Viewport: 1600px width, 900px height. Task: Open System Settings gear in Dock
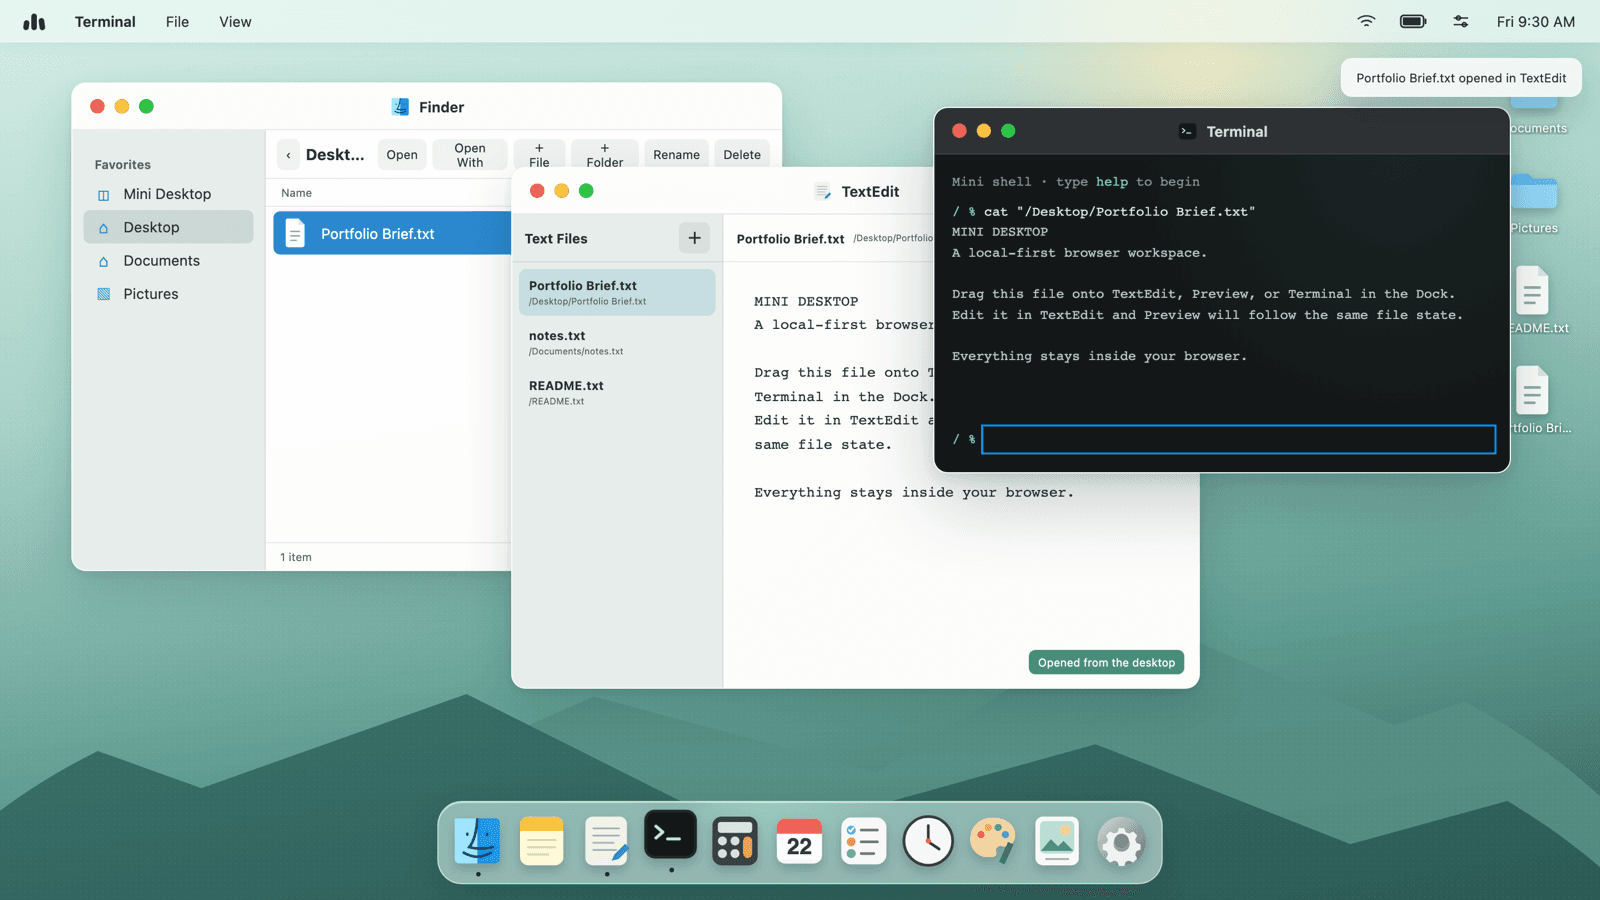pos(1121,841)
